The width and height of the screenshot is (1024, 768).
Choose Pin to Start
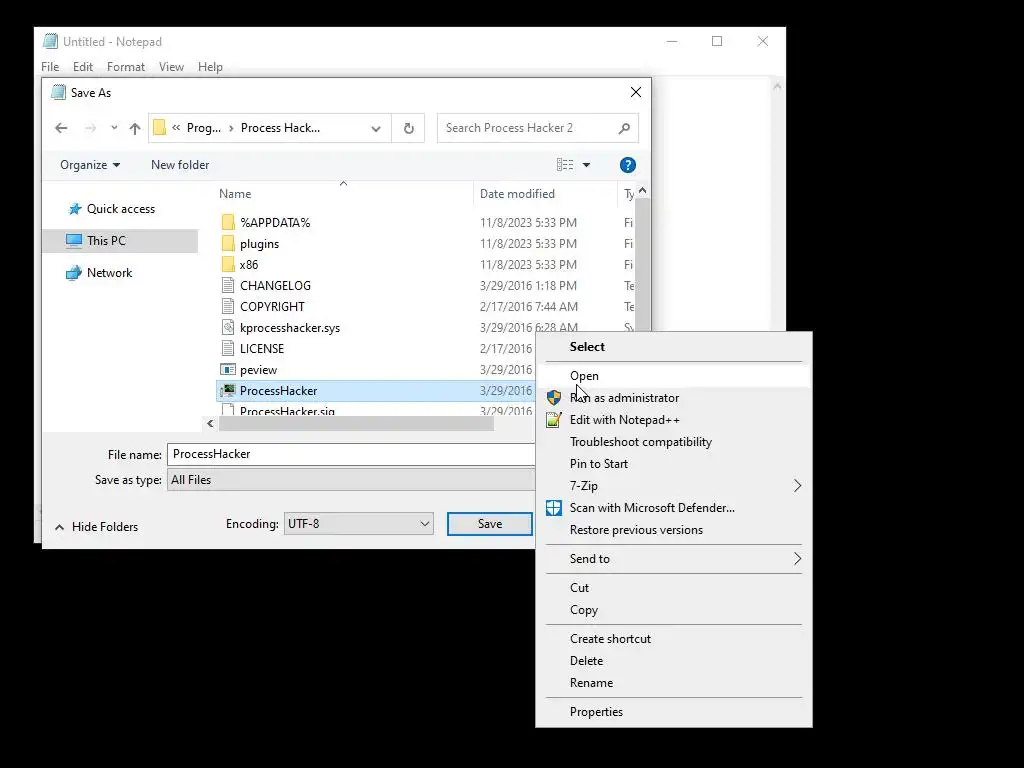point(674,464)
